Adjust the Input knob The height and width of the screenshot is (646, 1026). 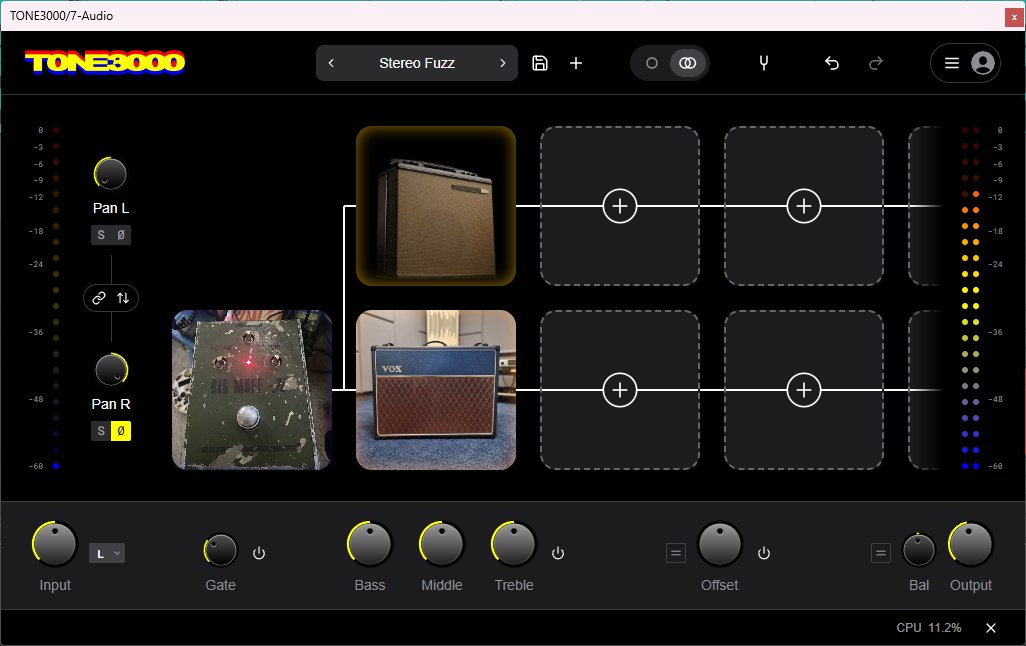click(55, 544)
